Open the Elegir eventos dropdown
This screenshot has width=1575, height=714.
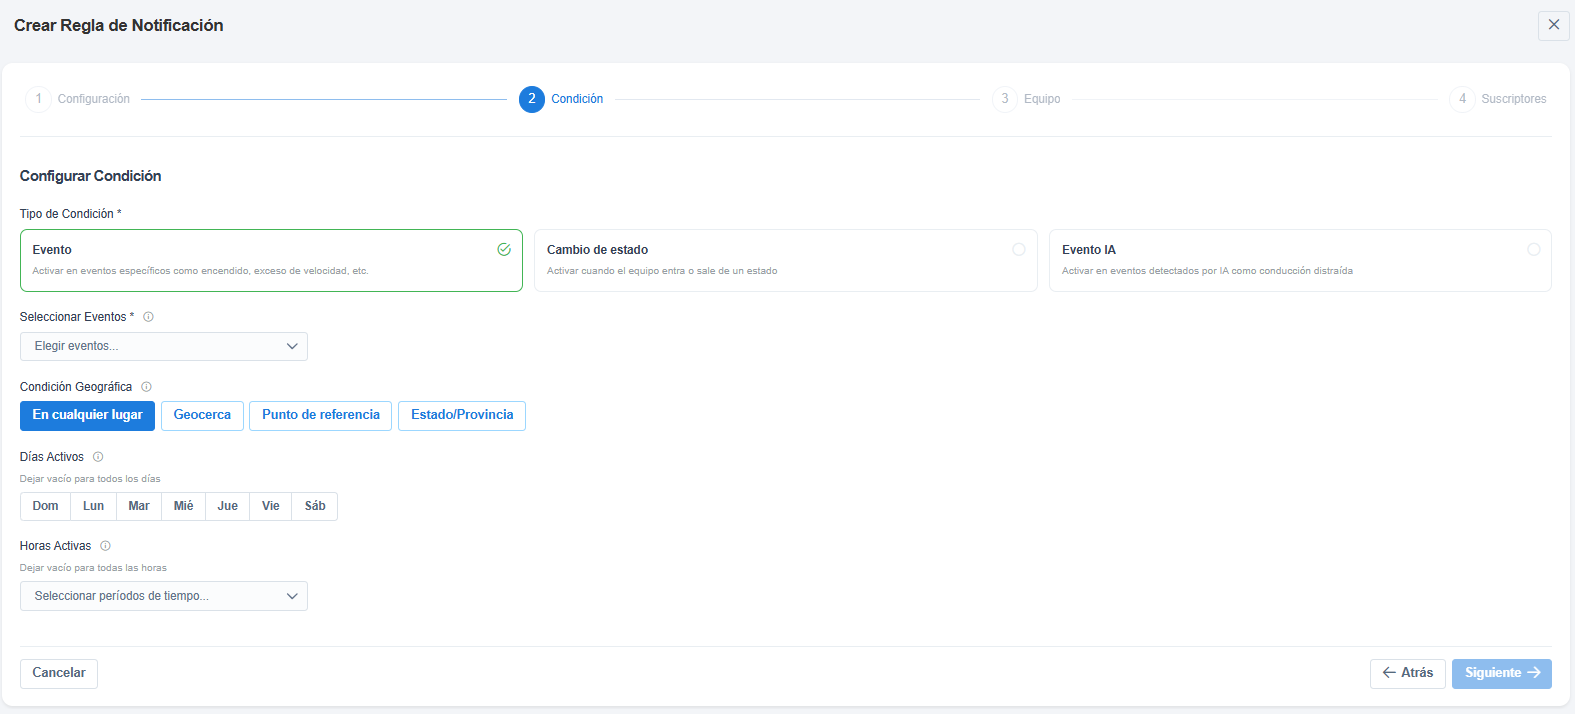click(164, 346)
